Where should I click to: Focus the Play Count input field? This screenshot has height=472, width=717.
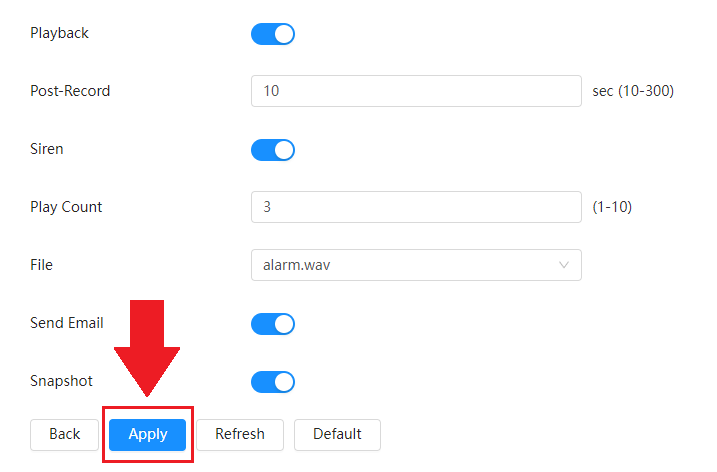coord(415,207)
